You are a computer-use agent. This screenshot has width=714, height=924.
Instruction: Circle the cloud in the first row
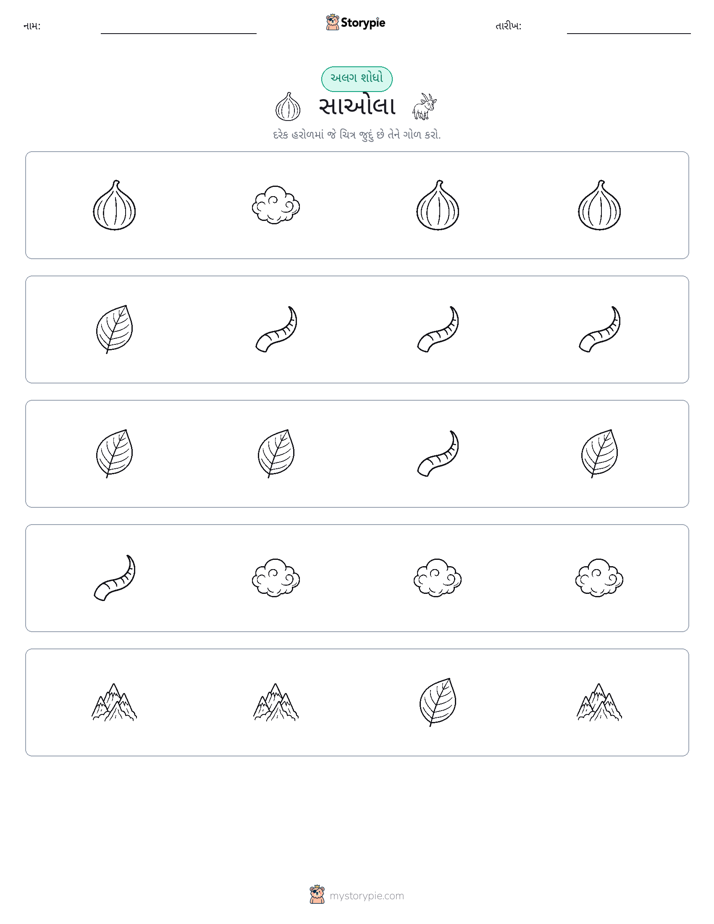(276, 205)
